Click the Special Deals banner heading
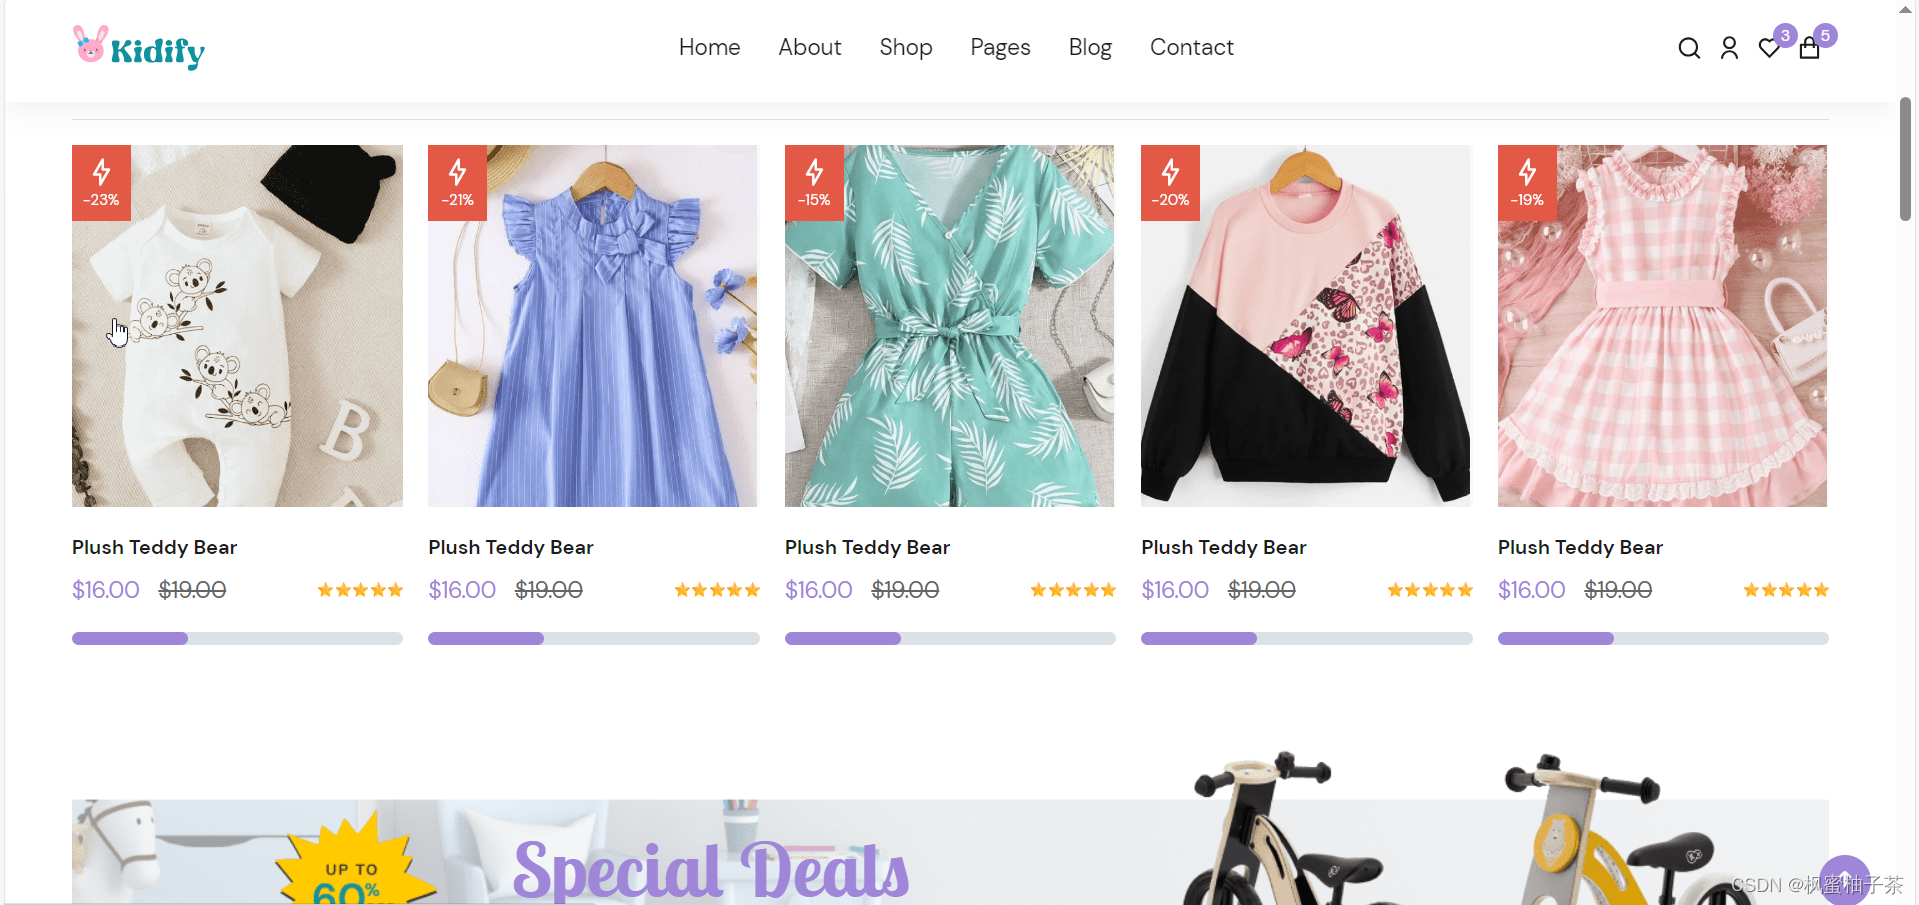The image size is (1919, 905). [711, 870]
